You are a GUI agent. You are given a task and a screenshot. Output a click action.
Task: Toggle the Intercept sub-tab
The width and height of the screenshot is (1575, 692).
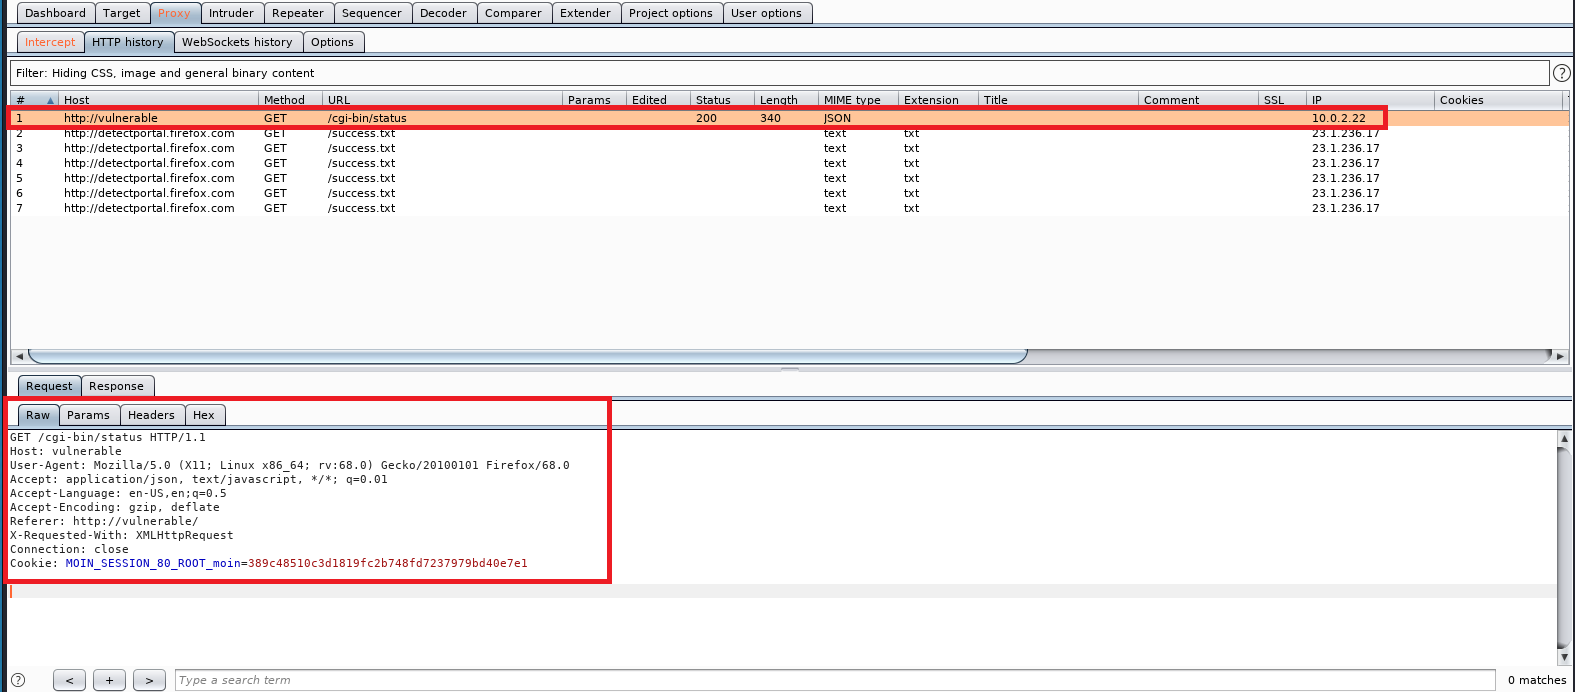[x=50, y=42]
